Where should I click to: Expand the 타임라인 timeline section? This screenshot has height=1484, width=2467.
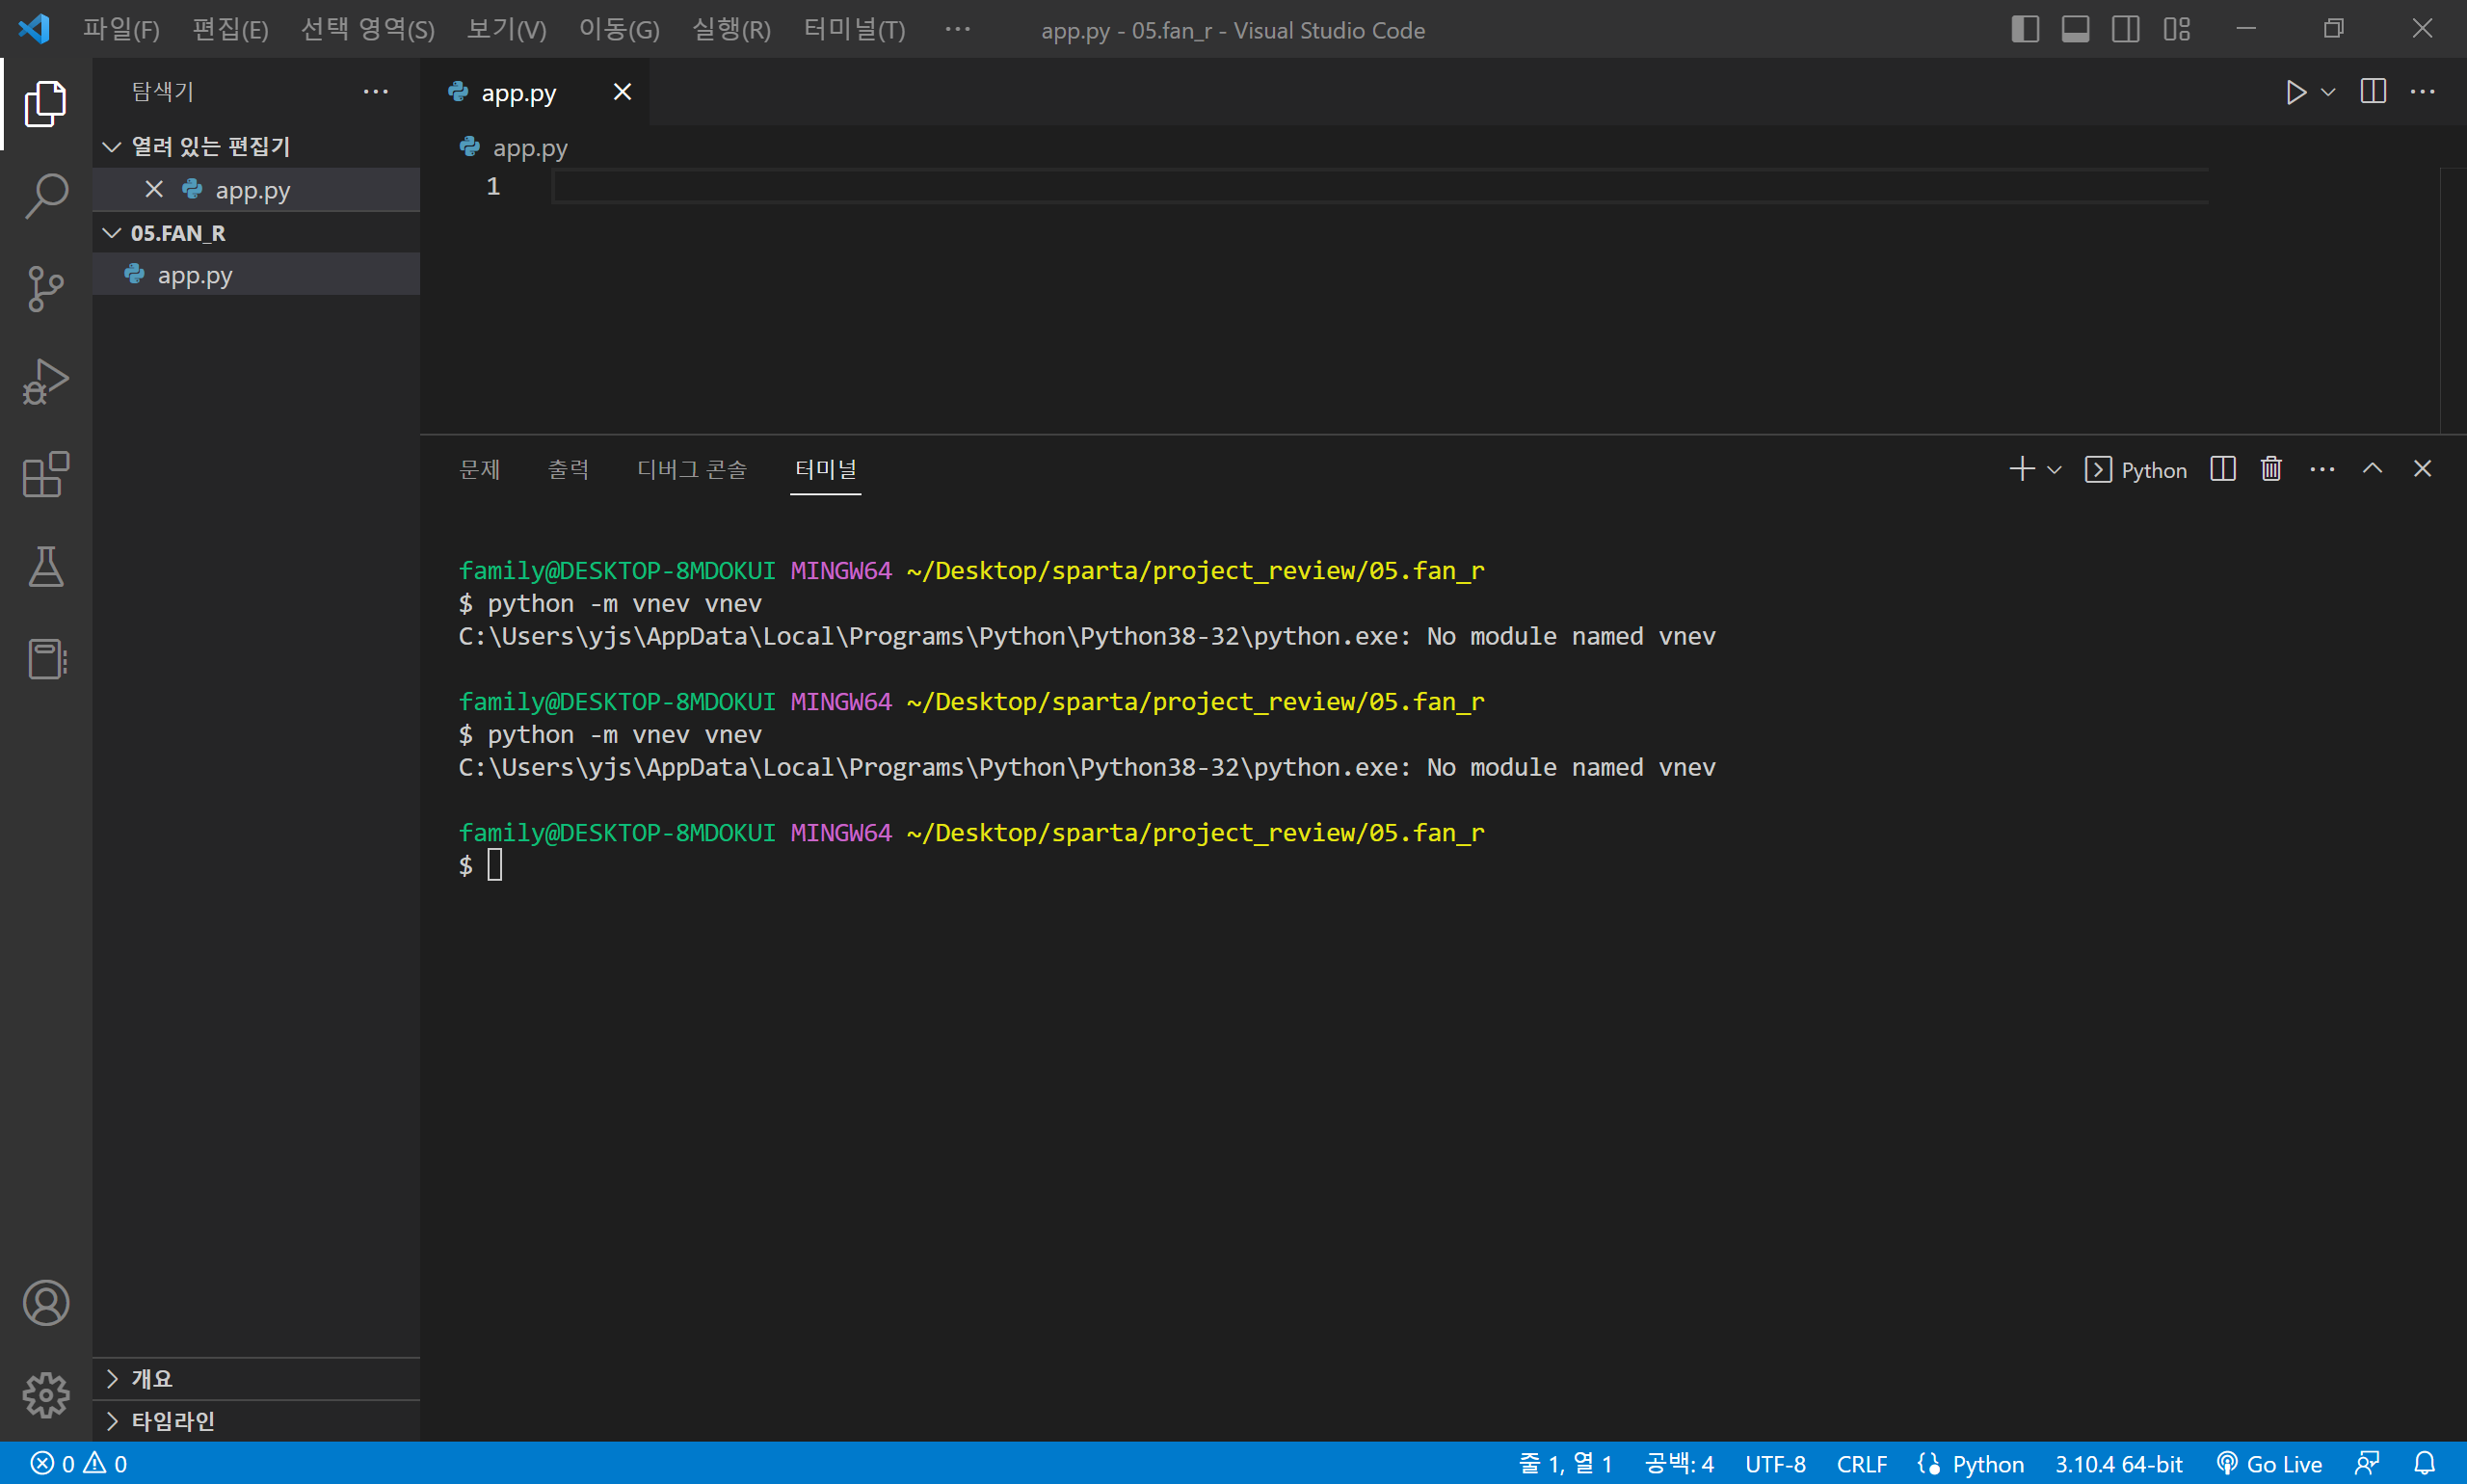256,1421
